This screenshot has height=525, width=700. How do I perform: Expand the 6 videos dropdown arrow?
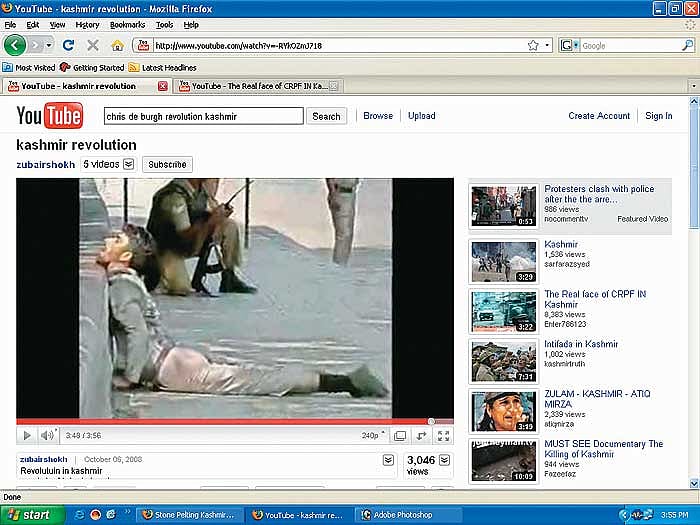coord(128,164)
